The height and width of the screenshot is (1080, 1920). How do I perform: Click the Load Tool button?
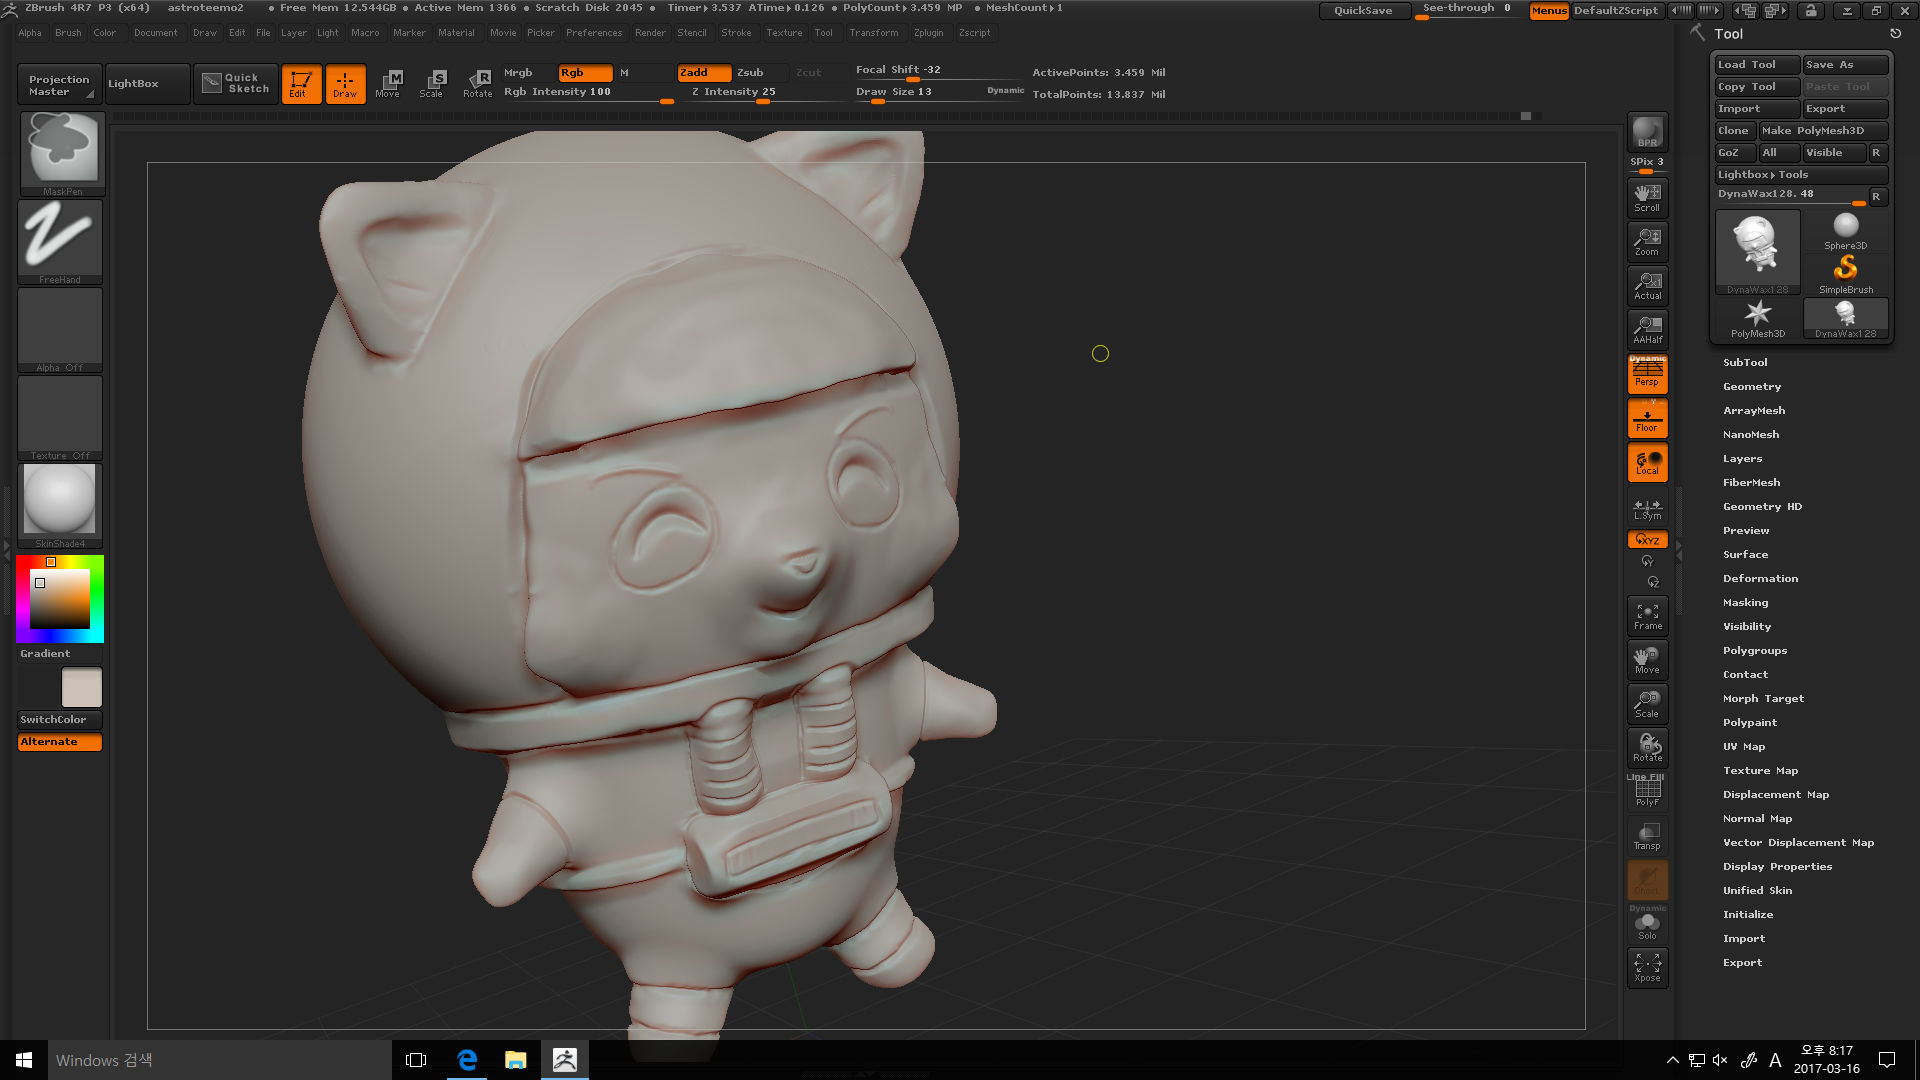click(x=1757, y=65)
